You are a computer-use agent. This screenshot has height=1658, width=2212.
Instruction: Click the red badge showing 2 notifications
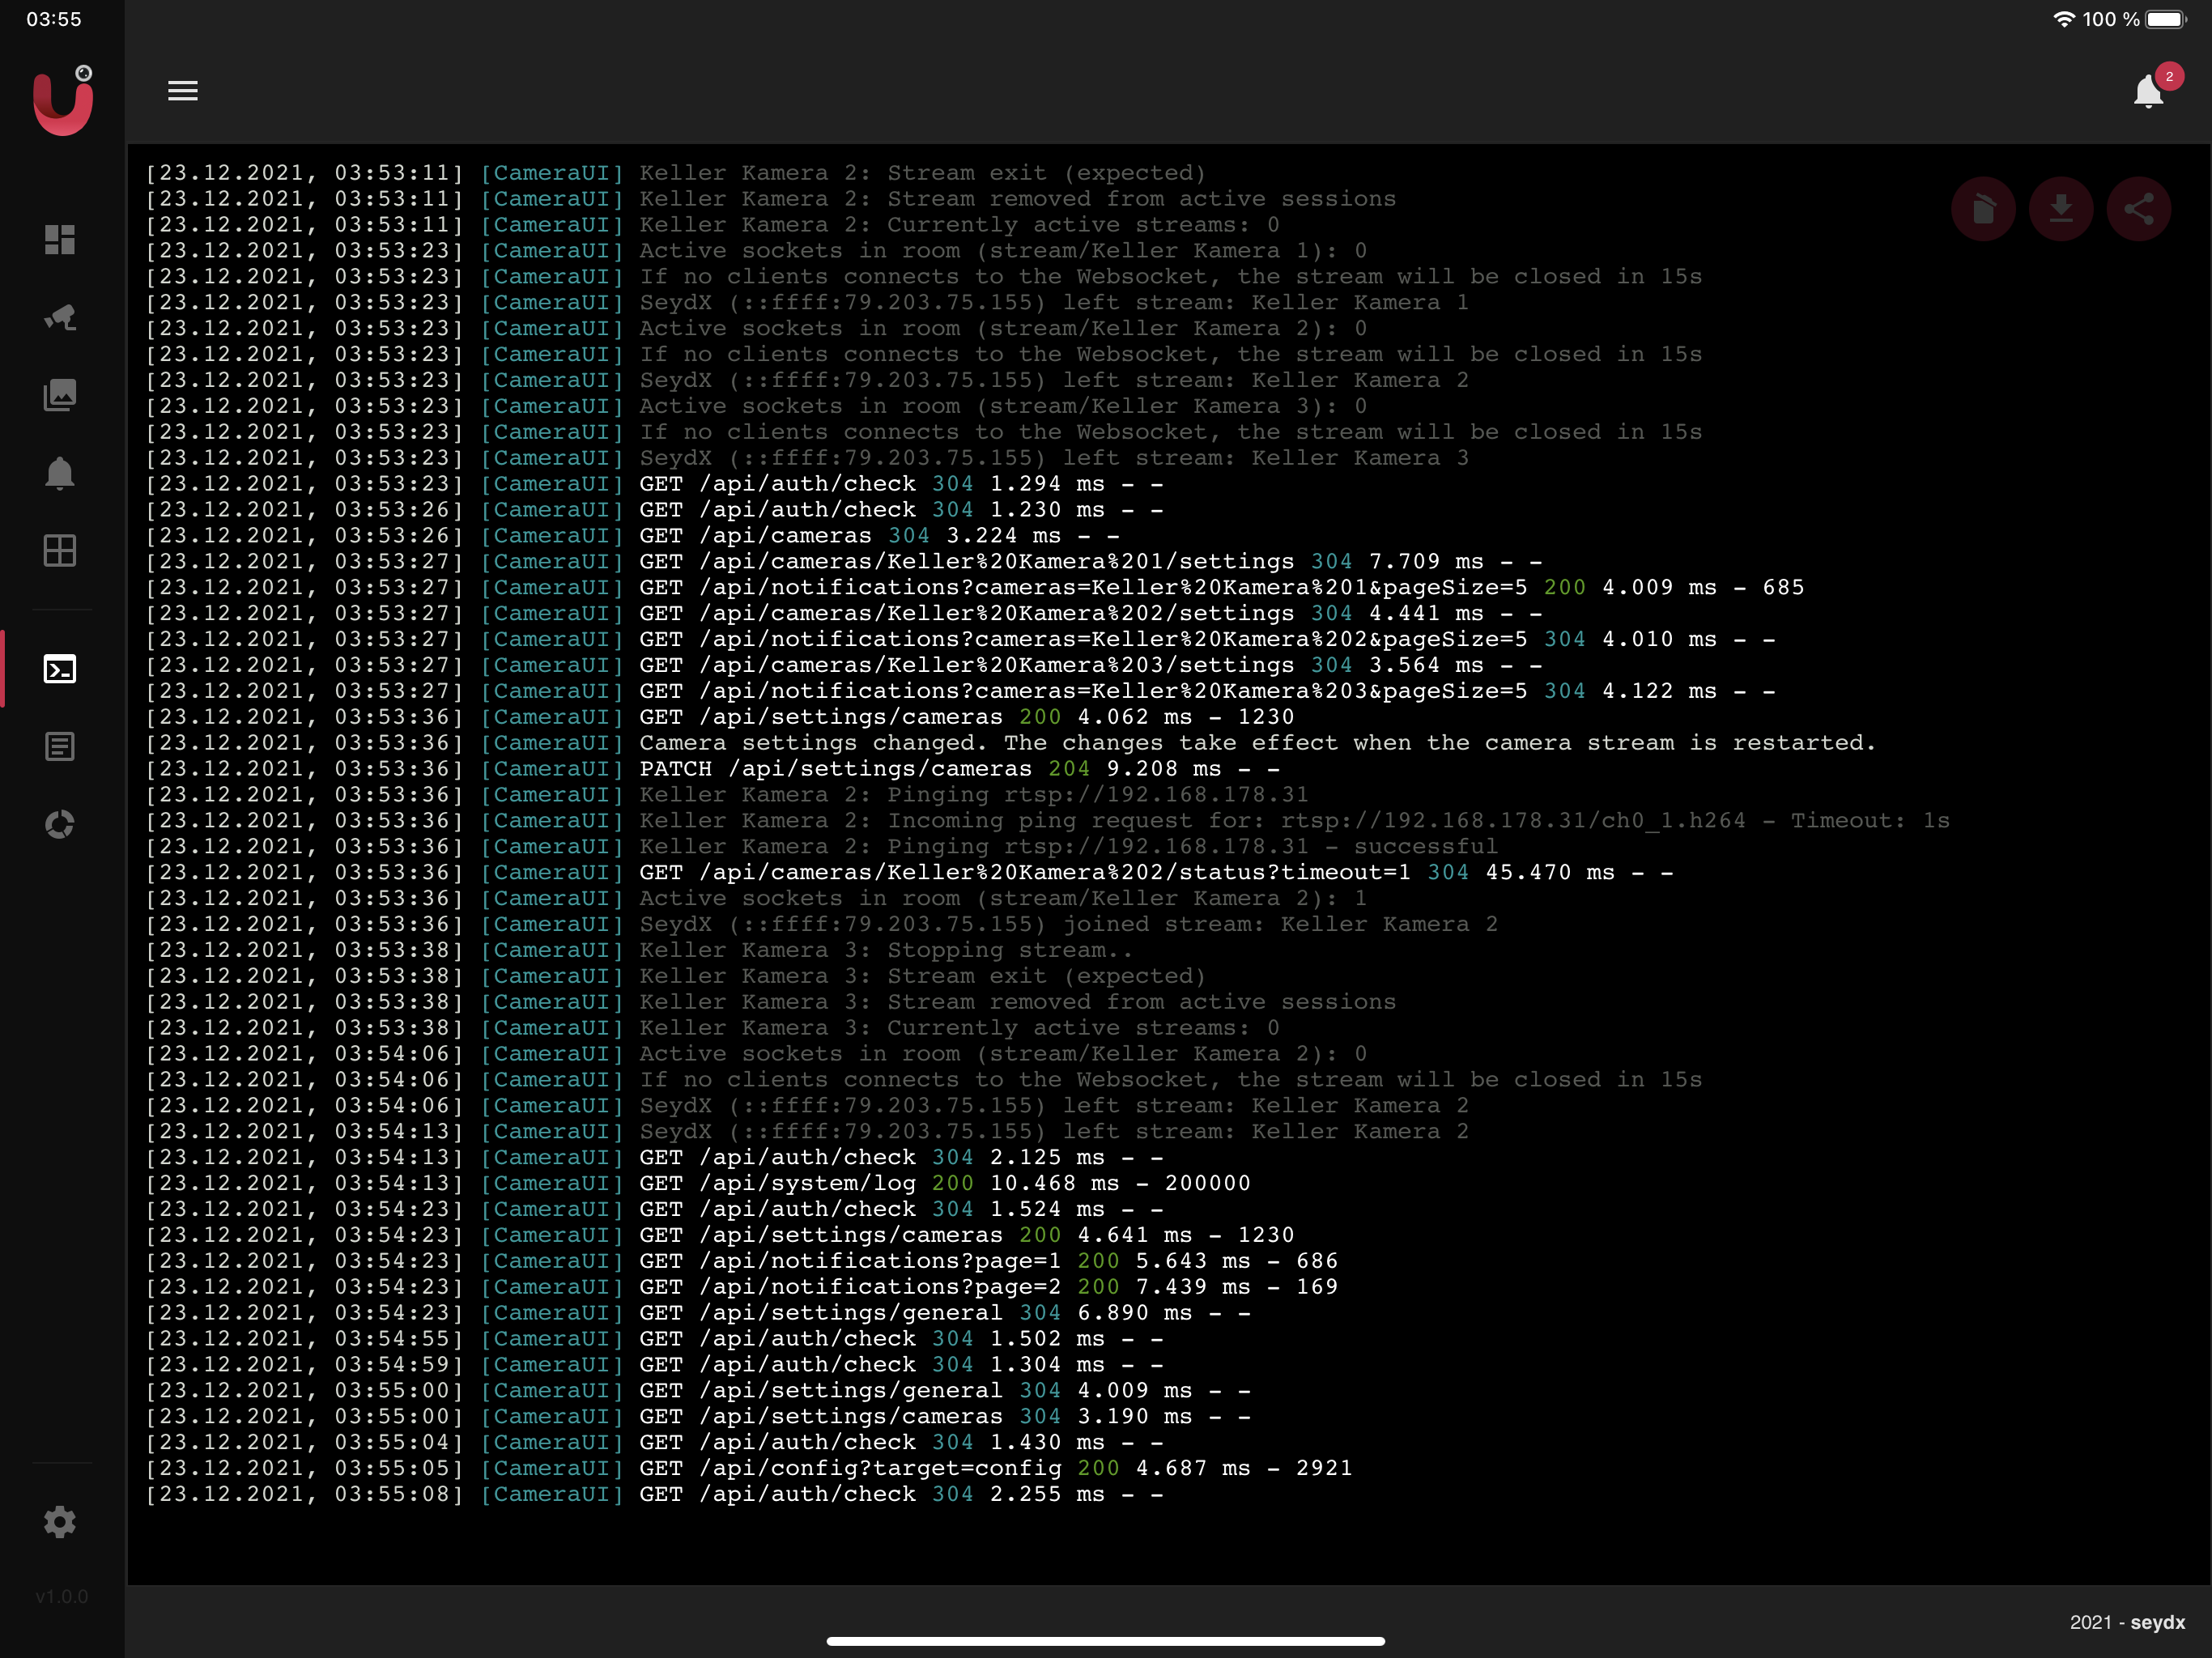pos(2169,76)
